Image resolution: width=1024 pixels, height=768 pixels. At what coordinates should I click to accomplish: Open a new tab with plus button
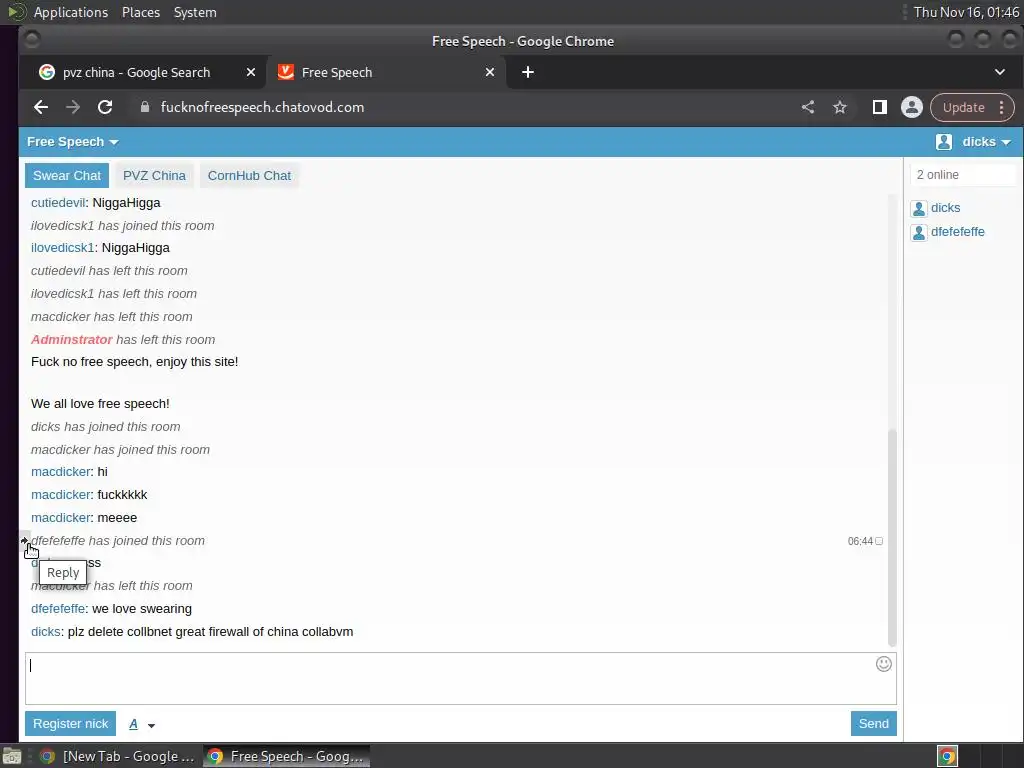pyautogui.click(x=528, y=72)
